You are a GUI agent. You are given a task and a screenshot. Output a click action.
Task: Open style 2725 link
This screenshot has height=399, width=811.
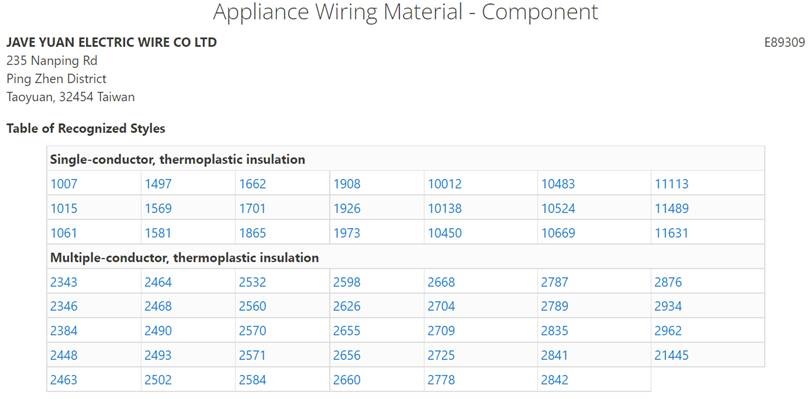tap(441, 356)
